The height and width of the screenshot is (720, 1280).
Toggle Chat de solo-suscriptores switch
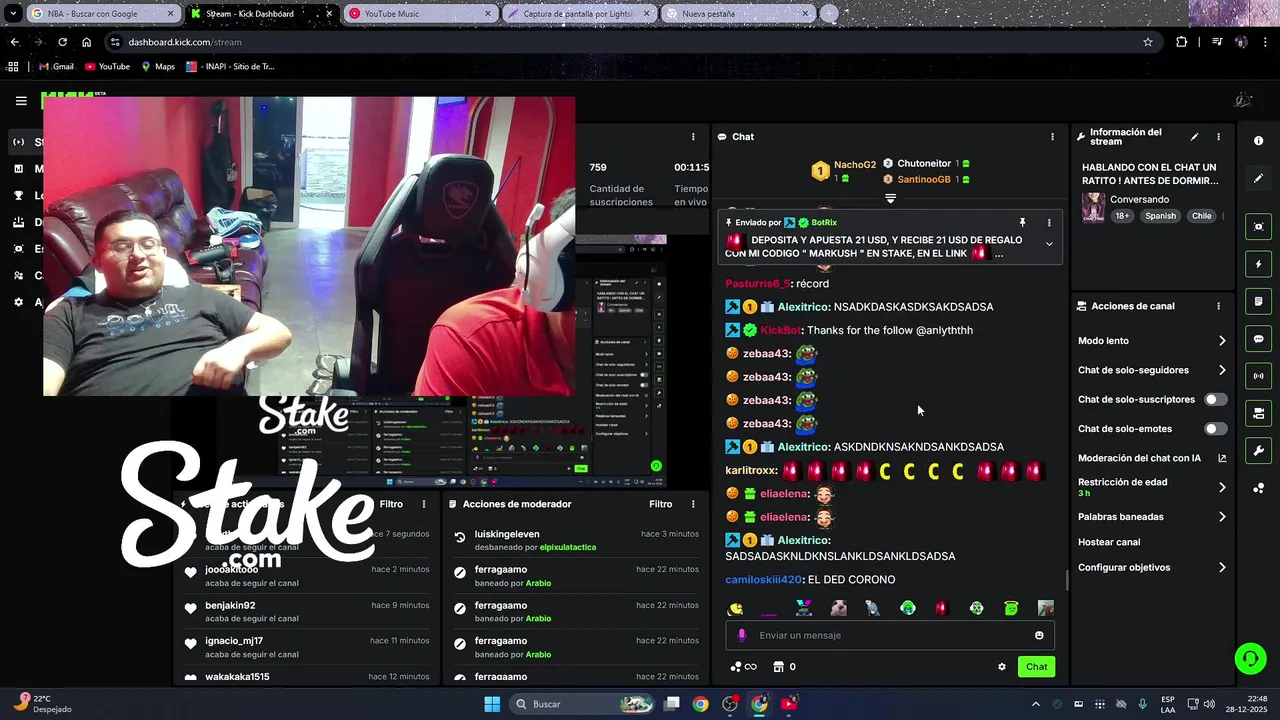pyautogui.click(x=1215, y=399)
